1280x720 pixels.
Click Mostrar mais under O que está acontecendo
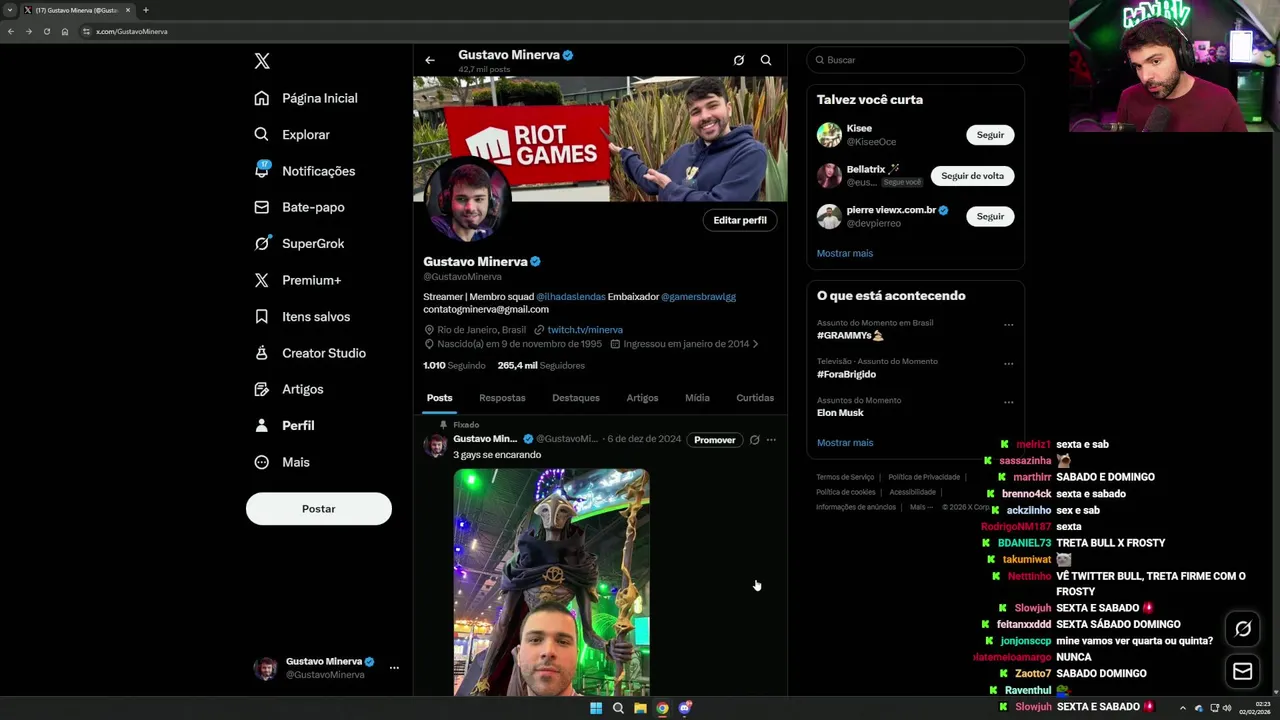tap(845, 443)
